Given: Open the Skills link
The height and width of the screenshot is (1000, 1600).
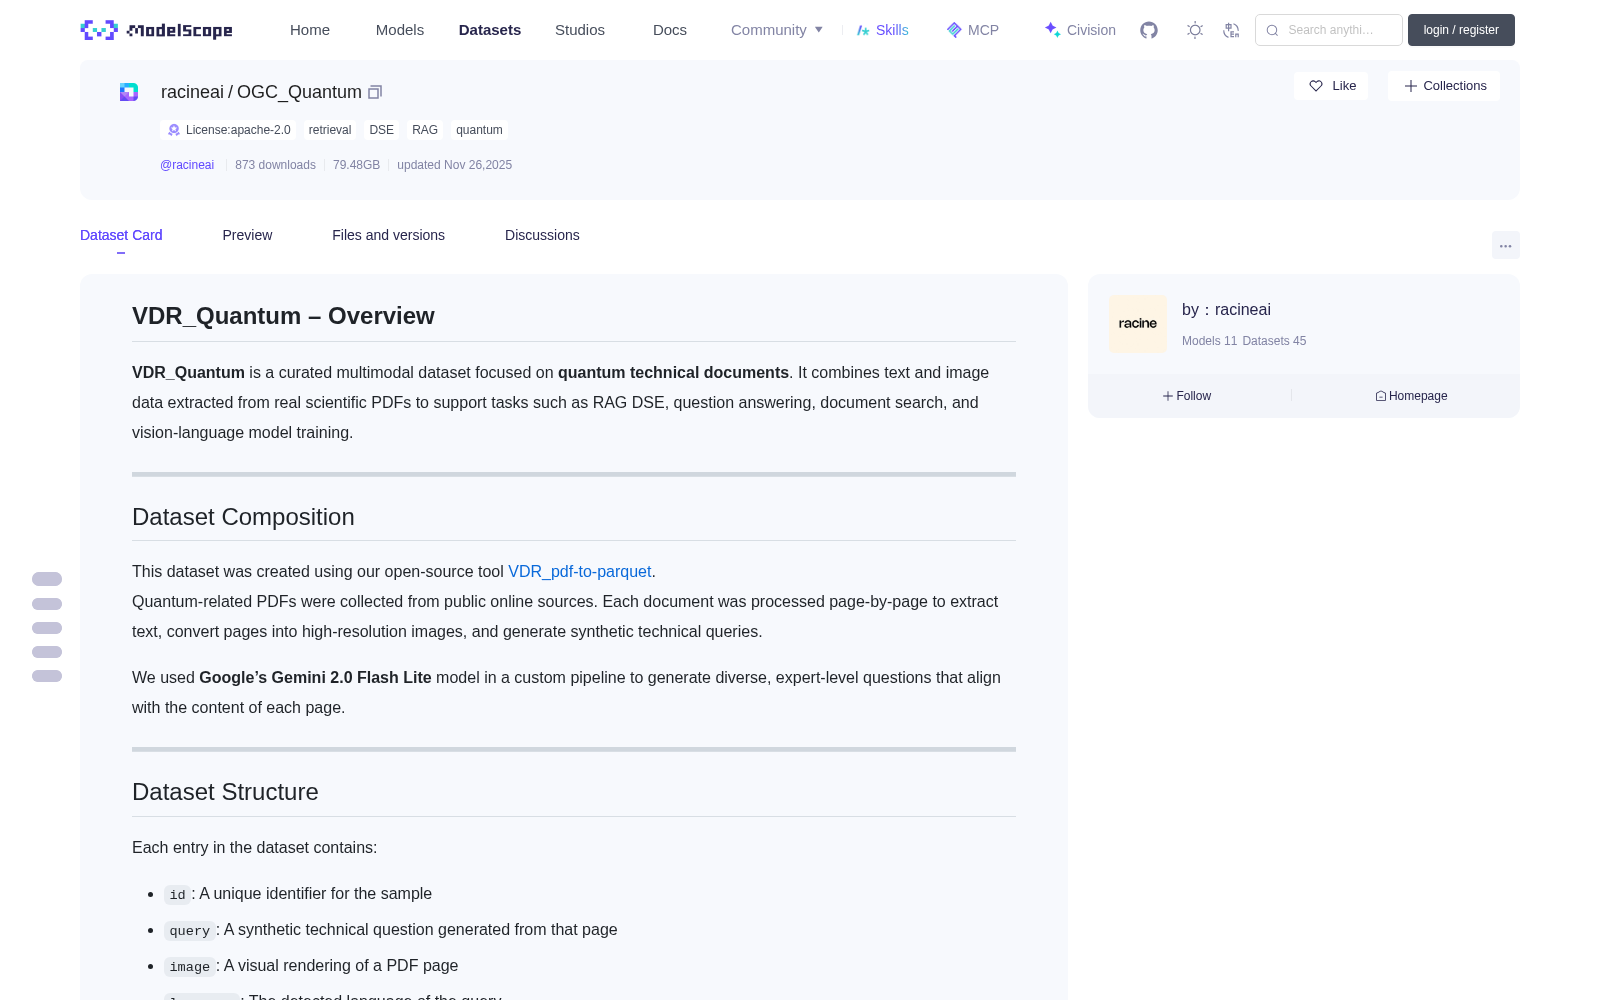Looking at the screenshot, I should pyautogui.click(x=883, y=30).
